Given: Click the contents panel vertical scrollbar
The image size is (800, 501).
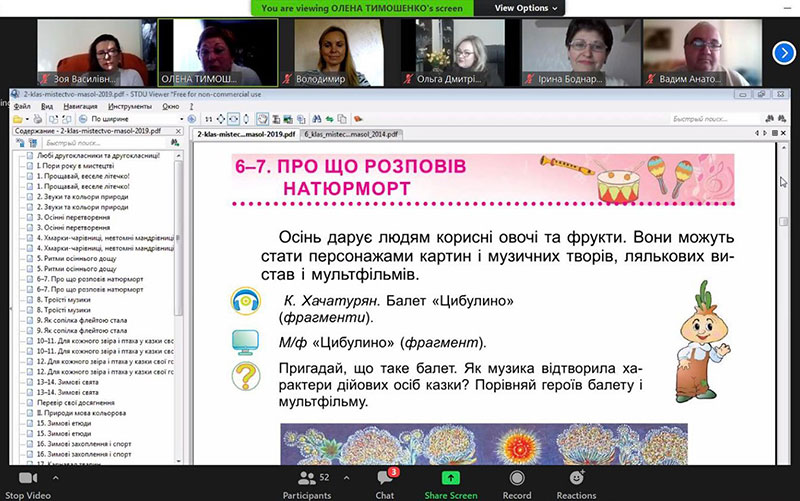Looking at the screenshot, I should click(179, 308).
